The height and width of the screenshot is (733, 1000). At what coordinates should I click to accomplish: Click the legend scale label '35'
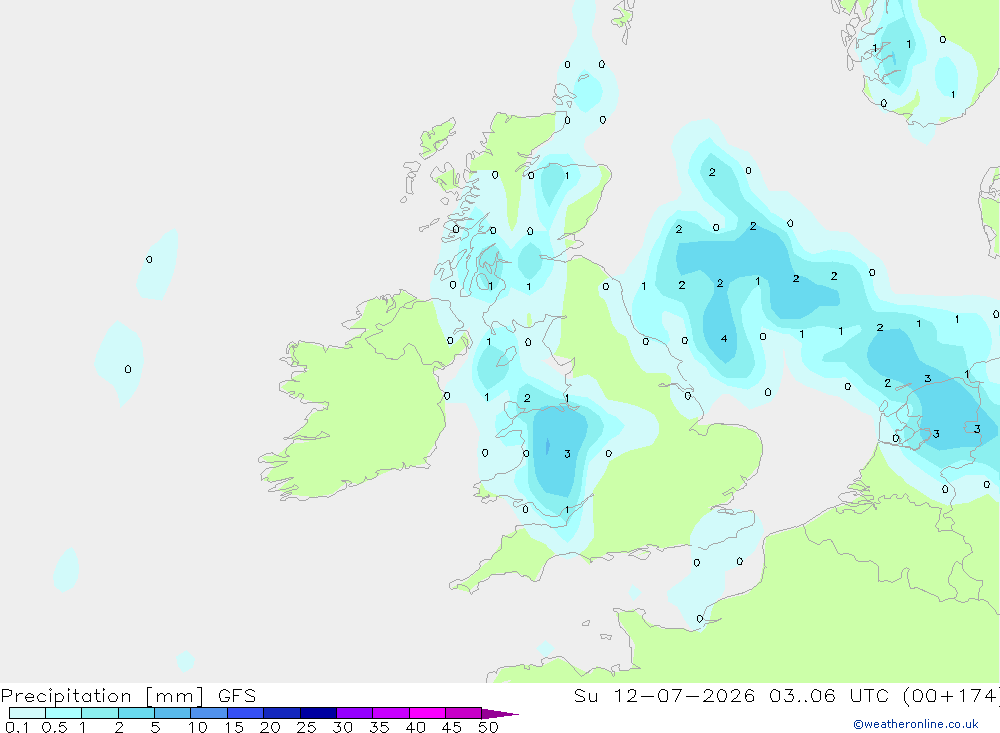379,727
